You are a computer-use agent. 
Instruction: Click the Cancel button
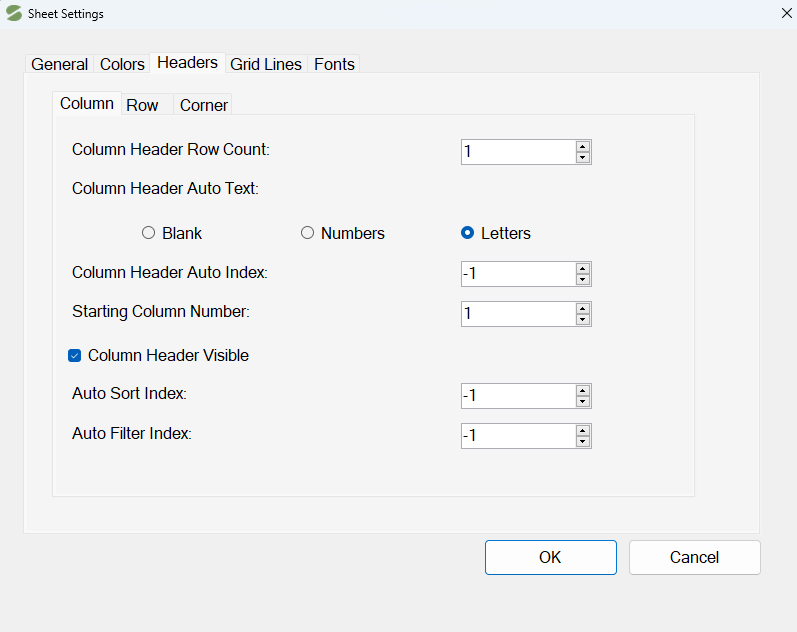(694, 557)
